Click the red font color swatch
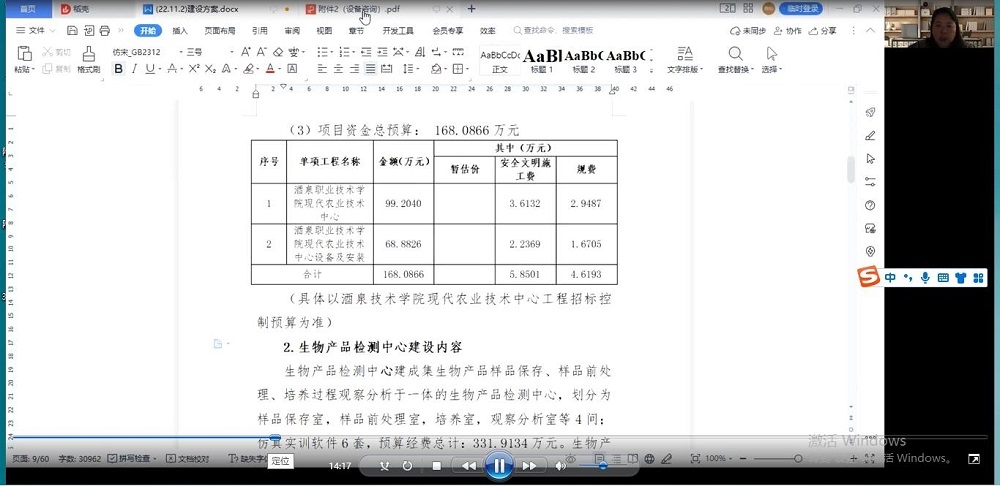This screenshot has height=486, width=1000. 270,69
